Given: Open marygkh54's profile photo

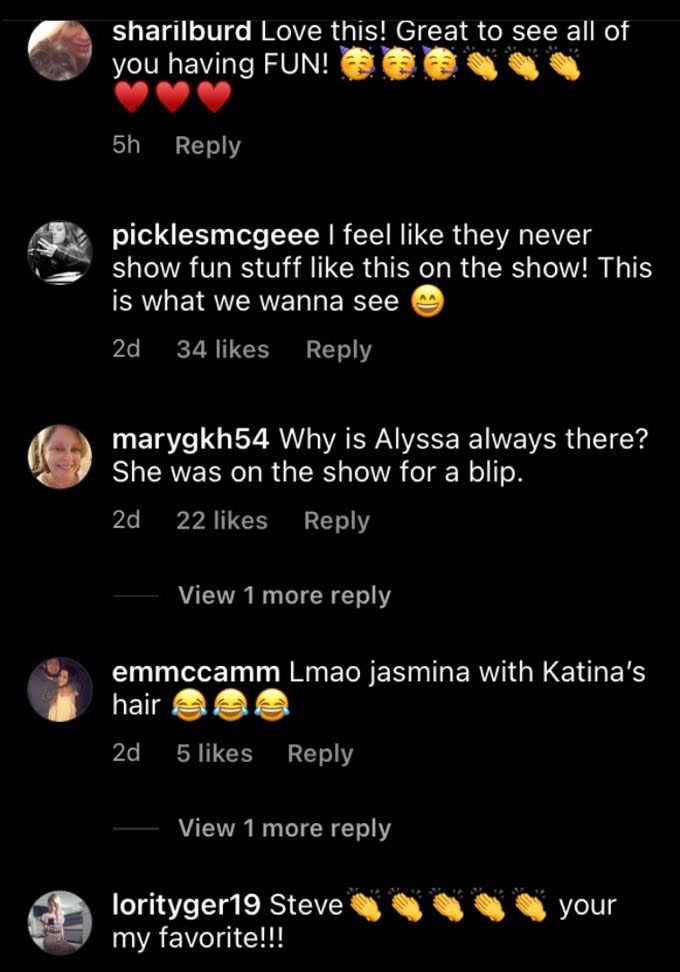Looking at the screenshot, I should 60,456.
